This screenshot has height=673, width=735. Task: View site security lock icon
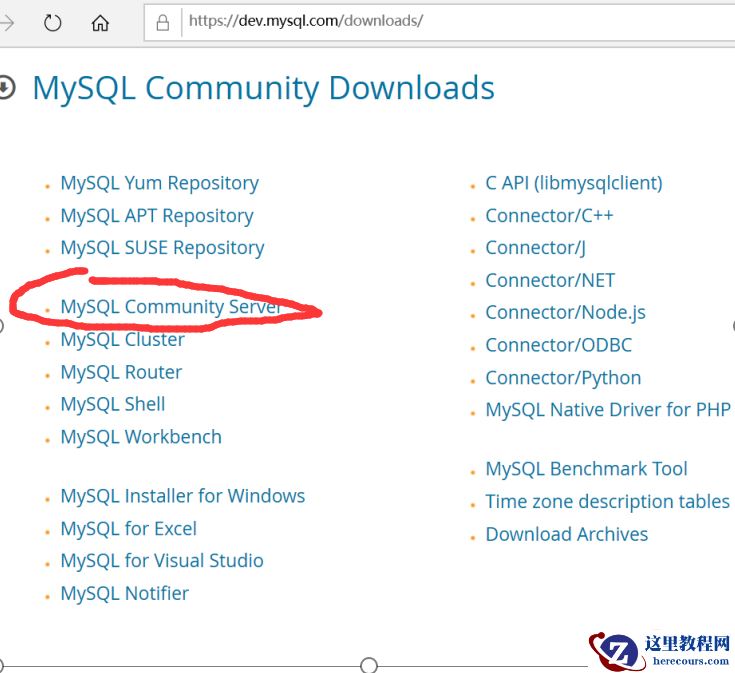[163, 22]
